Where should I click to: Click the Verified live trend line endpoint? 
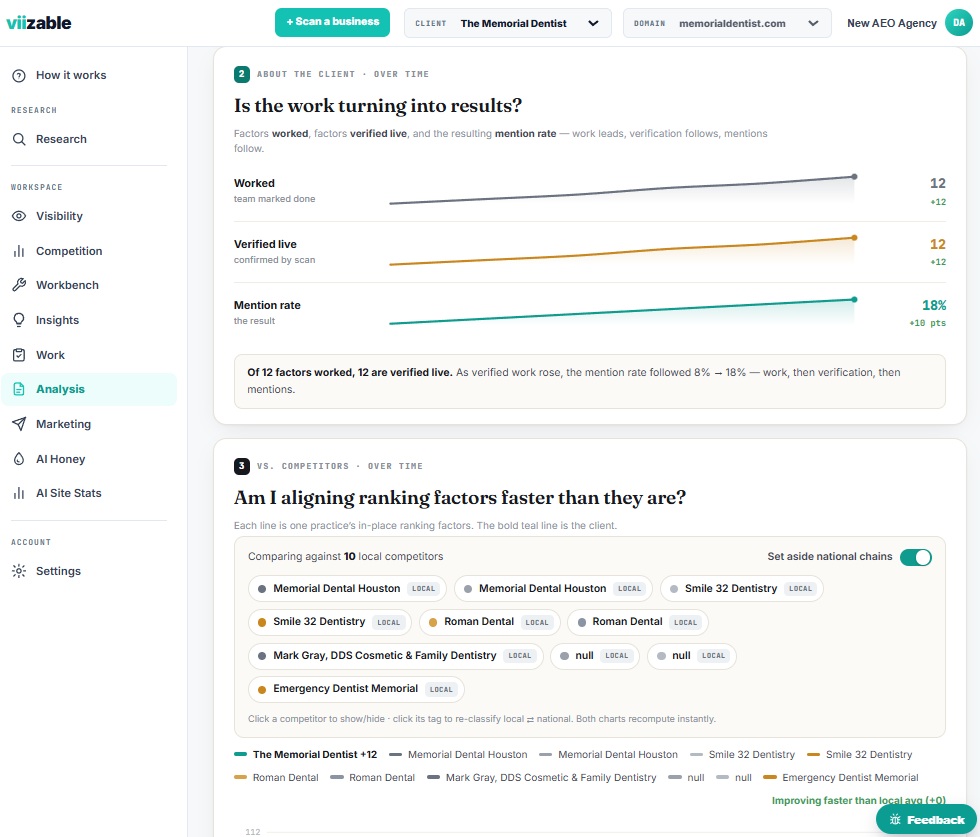tap(854, 238)
